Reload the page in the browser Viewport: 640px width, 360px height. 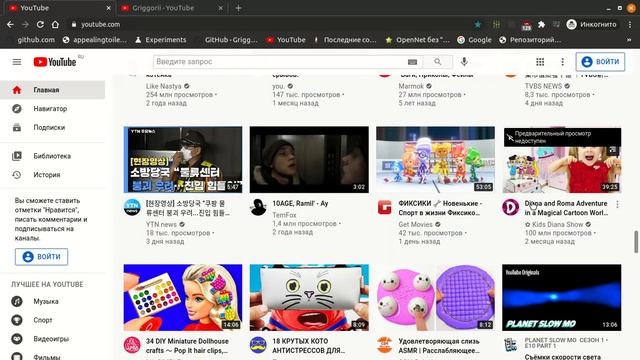pos(40,24)
